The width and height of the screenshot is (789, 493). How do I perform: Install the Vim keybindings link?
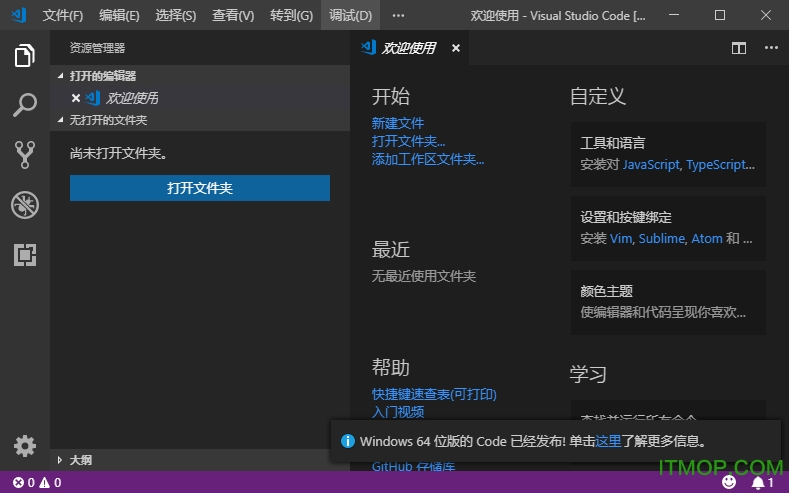pos(621,238)
